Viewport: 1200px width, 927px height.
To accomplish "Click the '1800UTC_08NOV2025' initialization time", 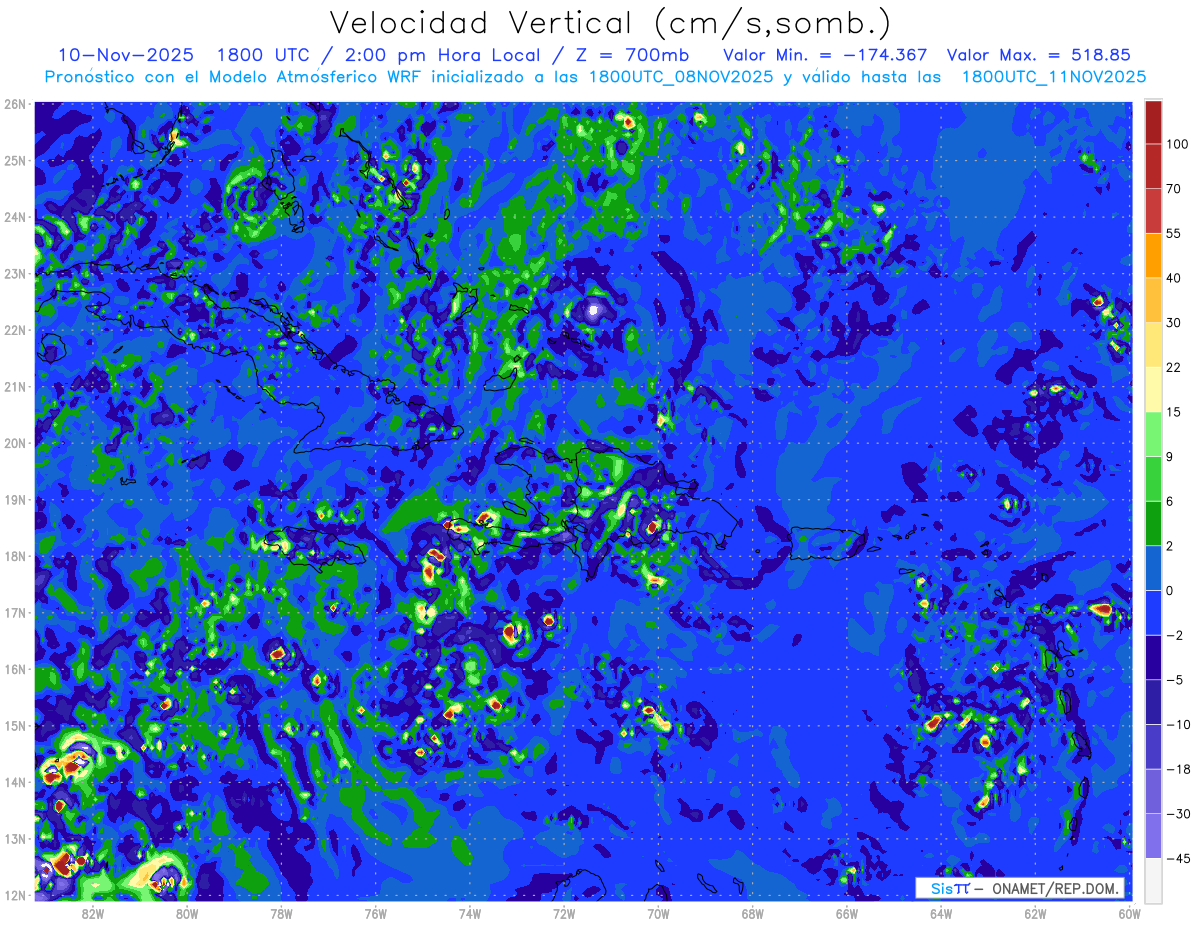I will coord(680,77).
